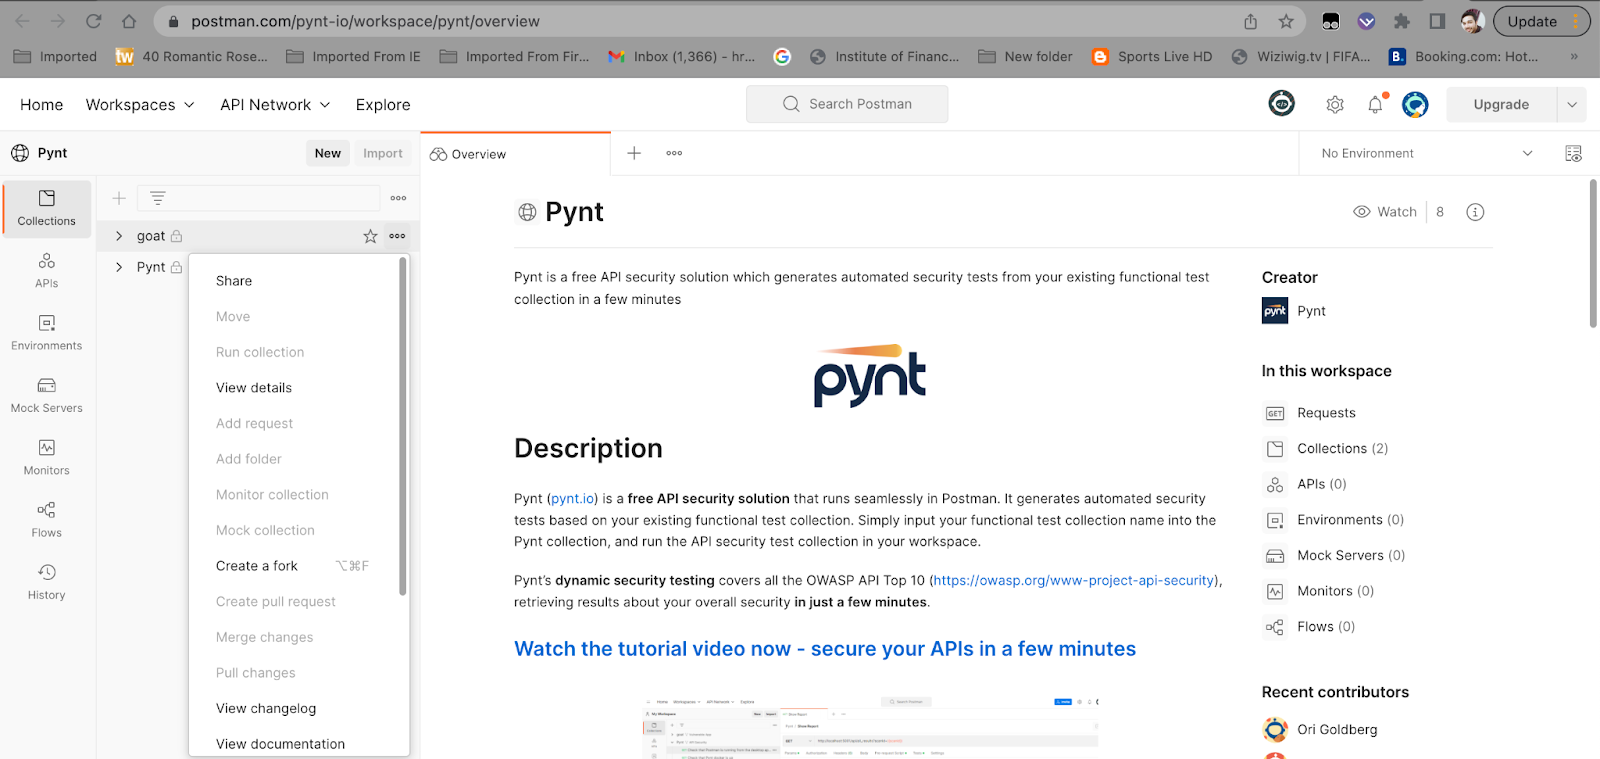The height and width of the screenshot is (759, 1600).
Task: Click the sync status icon in header
Action: (1282, 103)
